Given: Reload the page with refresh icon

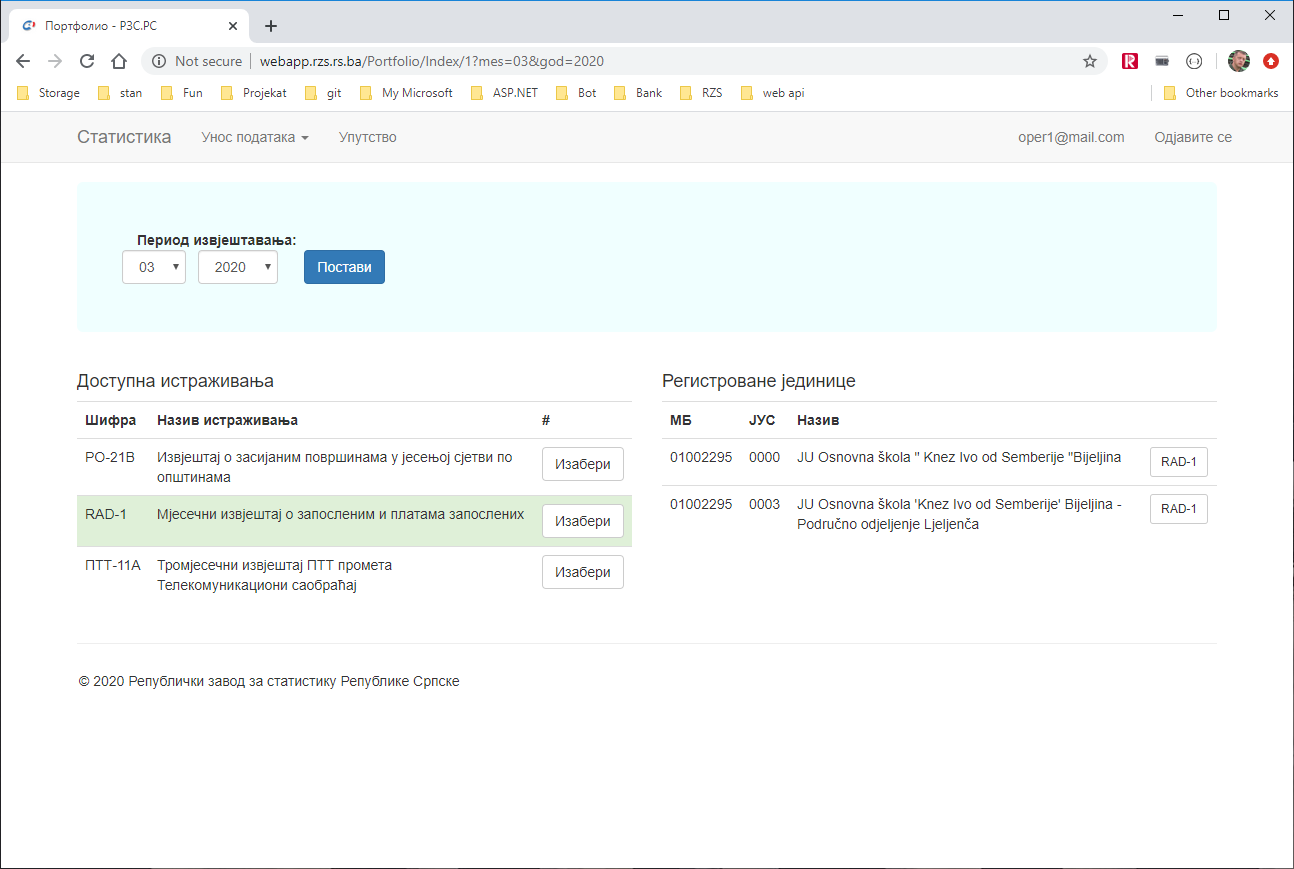Looking at the screenshot, I should 87,61.
